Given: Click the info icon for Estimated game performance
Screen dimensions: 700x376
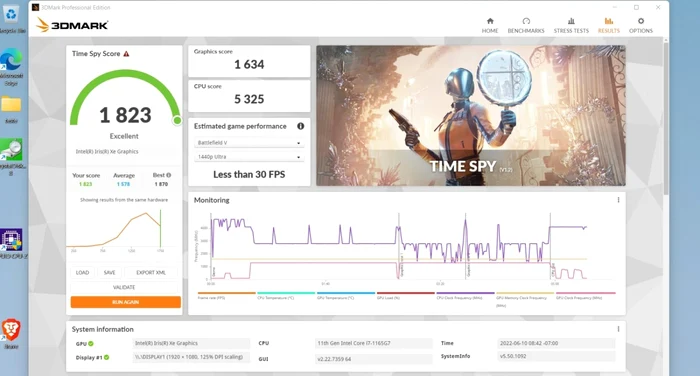Looking at the screenshot, I should pos(300,126).
